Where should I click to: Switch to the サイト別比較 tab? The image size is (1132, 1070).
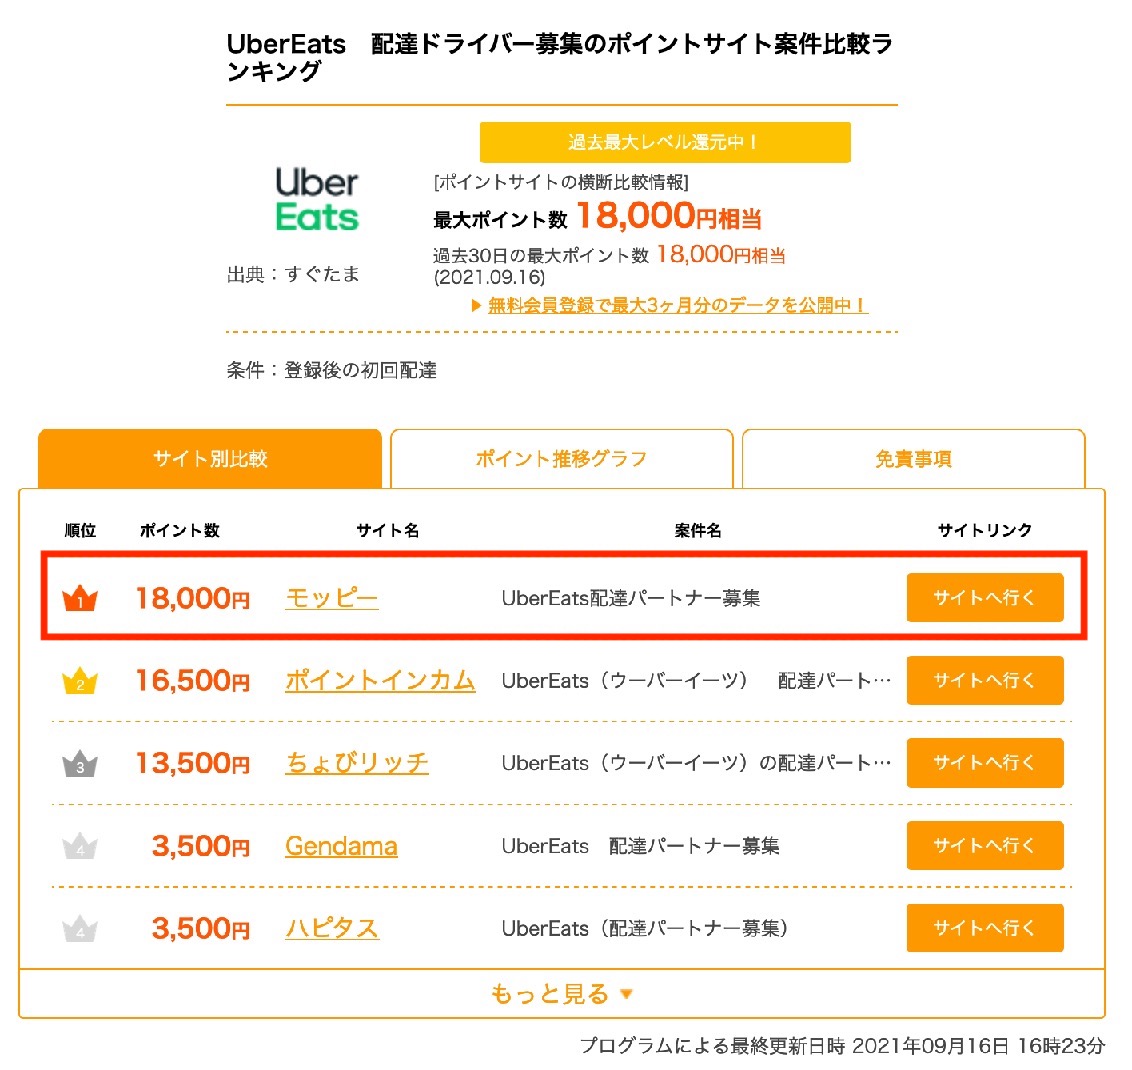click(x=210, y=458)
